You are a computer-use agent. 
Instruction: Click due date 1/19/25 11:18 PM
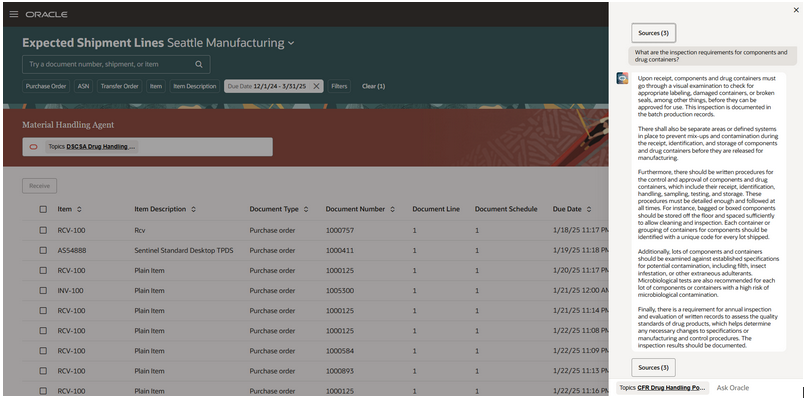(581, 250)
